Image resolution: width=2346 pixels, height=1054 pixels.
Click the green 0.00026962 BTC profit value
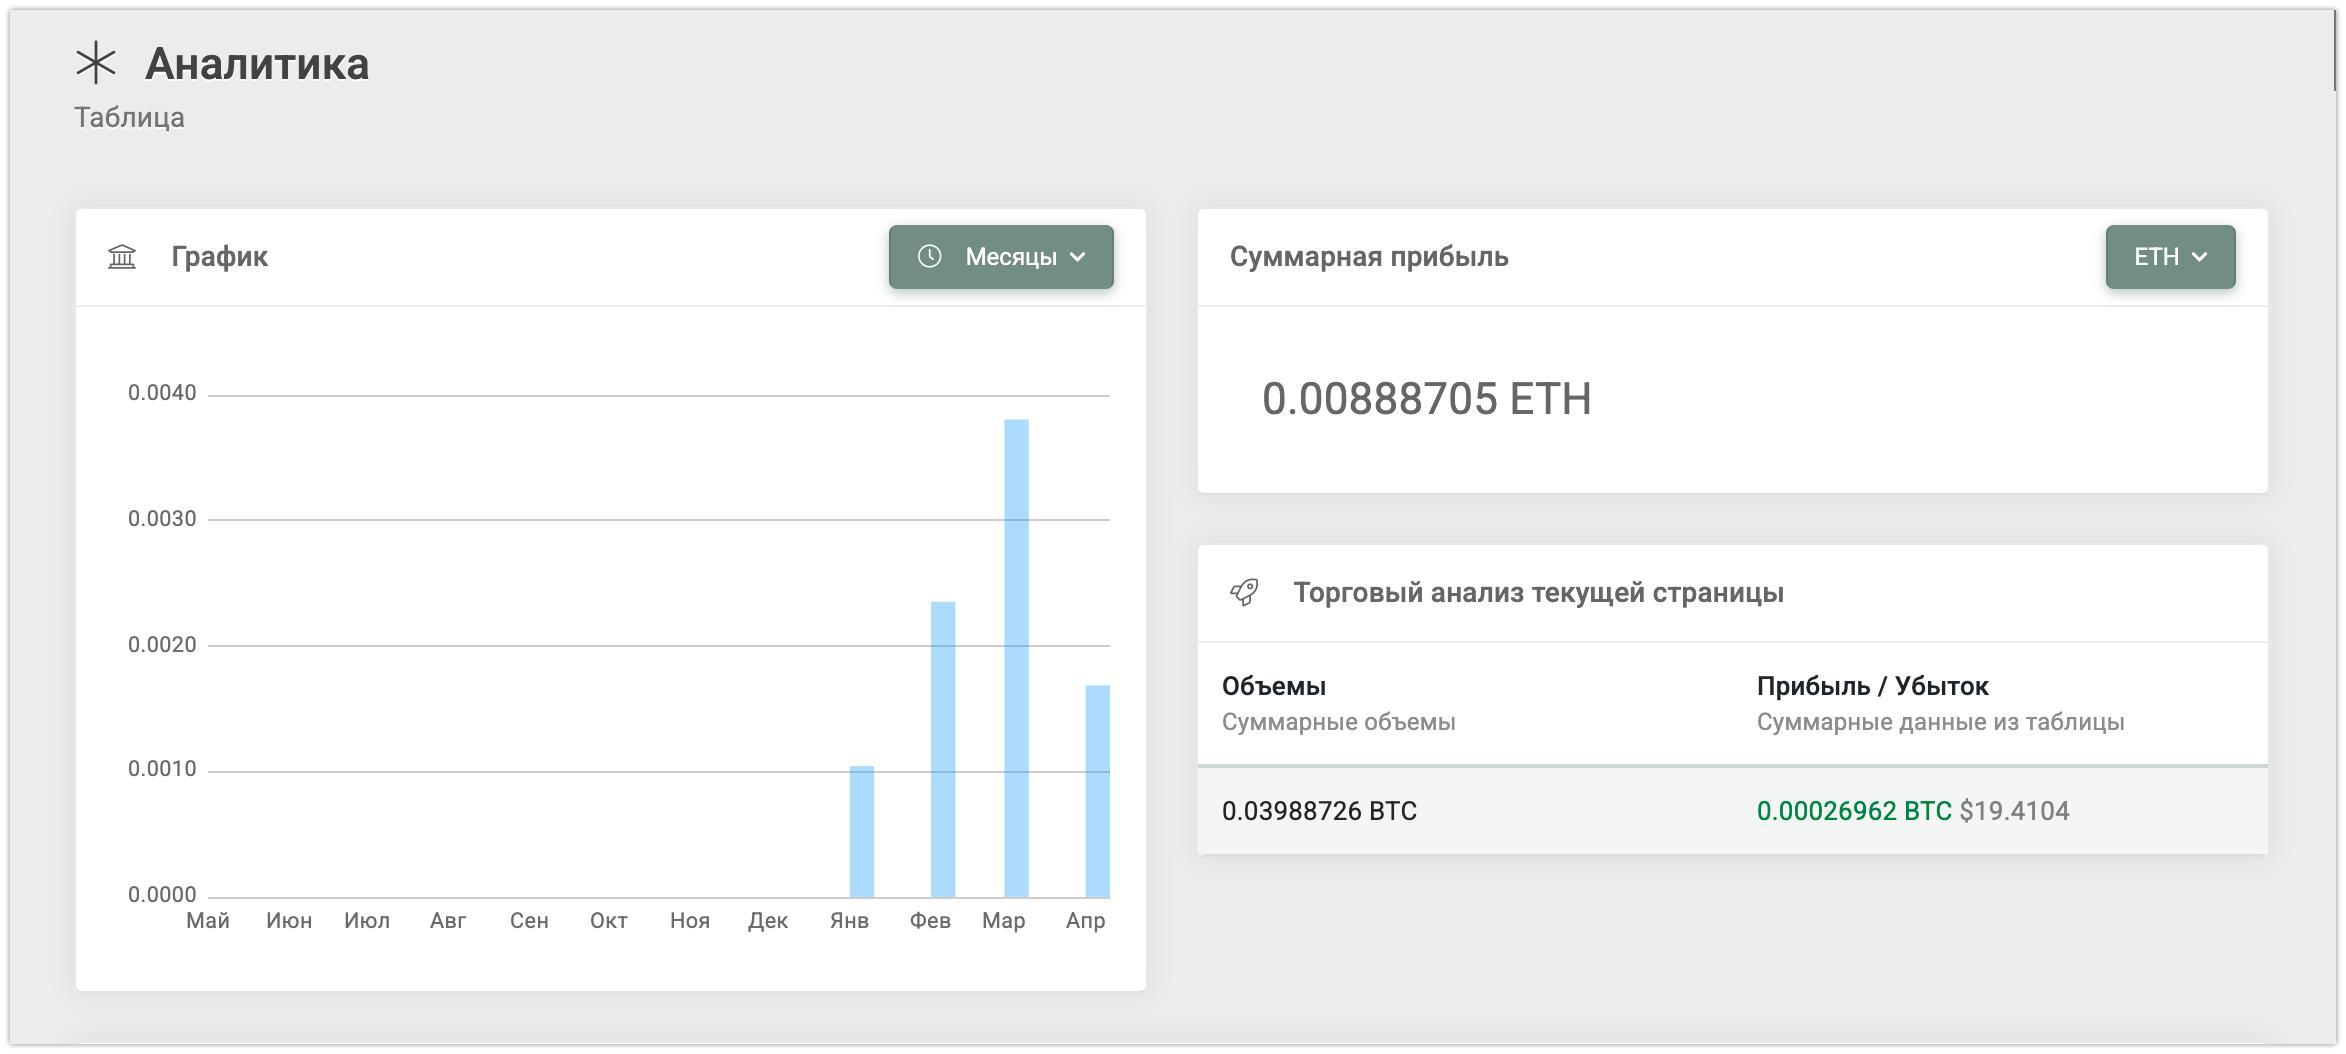click(1853, 811)
